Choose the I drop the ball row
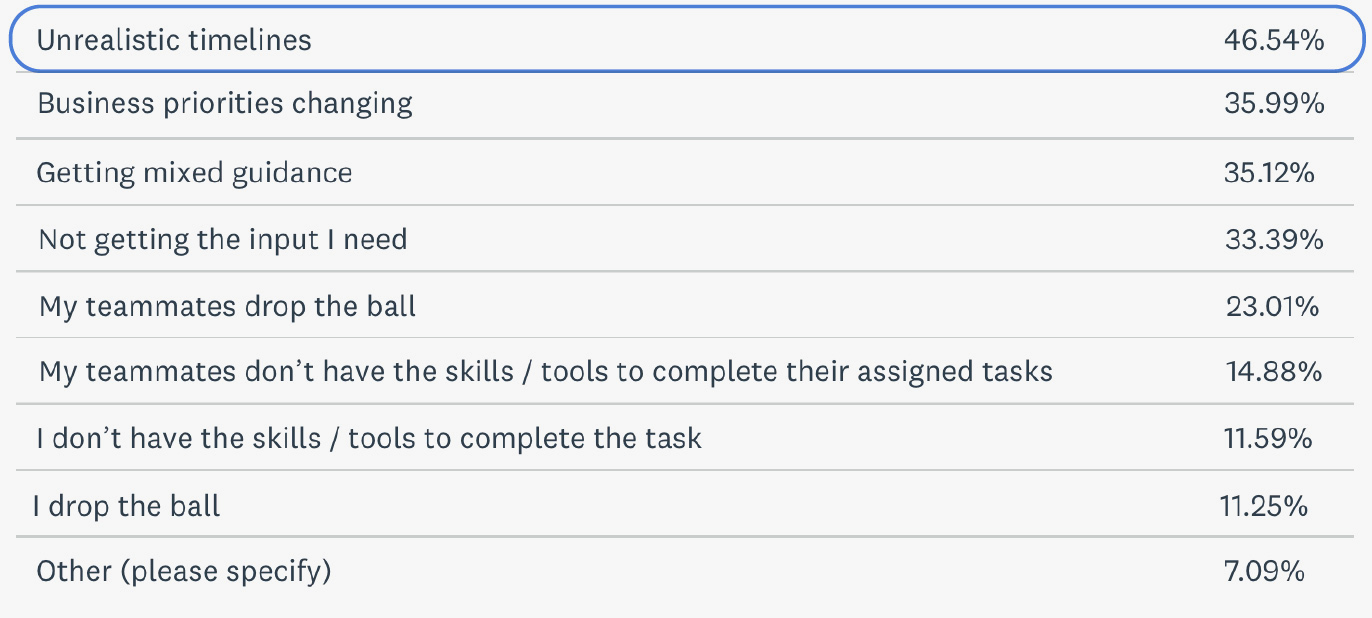This screenshot has height=618, width=1372. [x=686, y=504]
